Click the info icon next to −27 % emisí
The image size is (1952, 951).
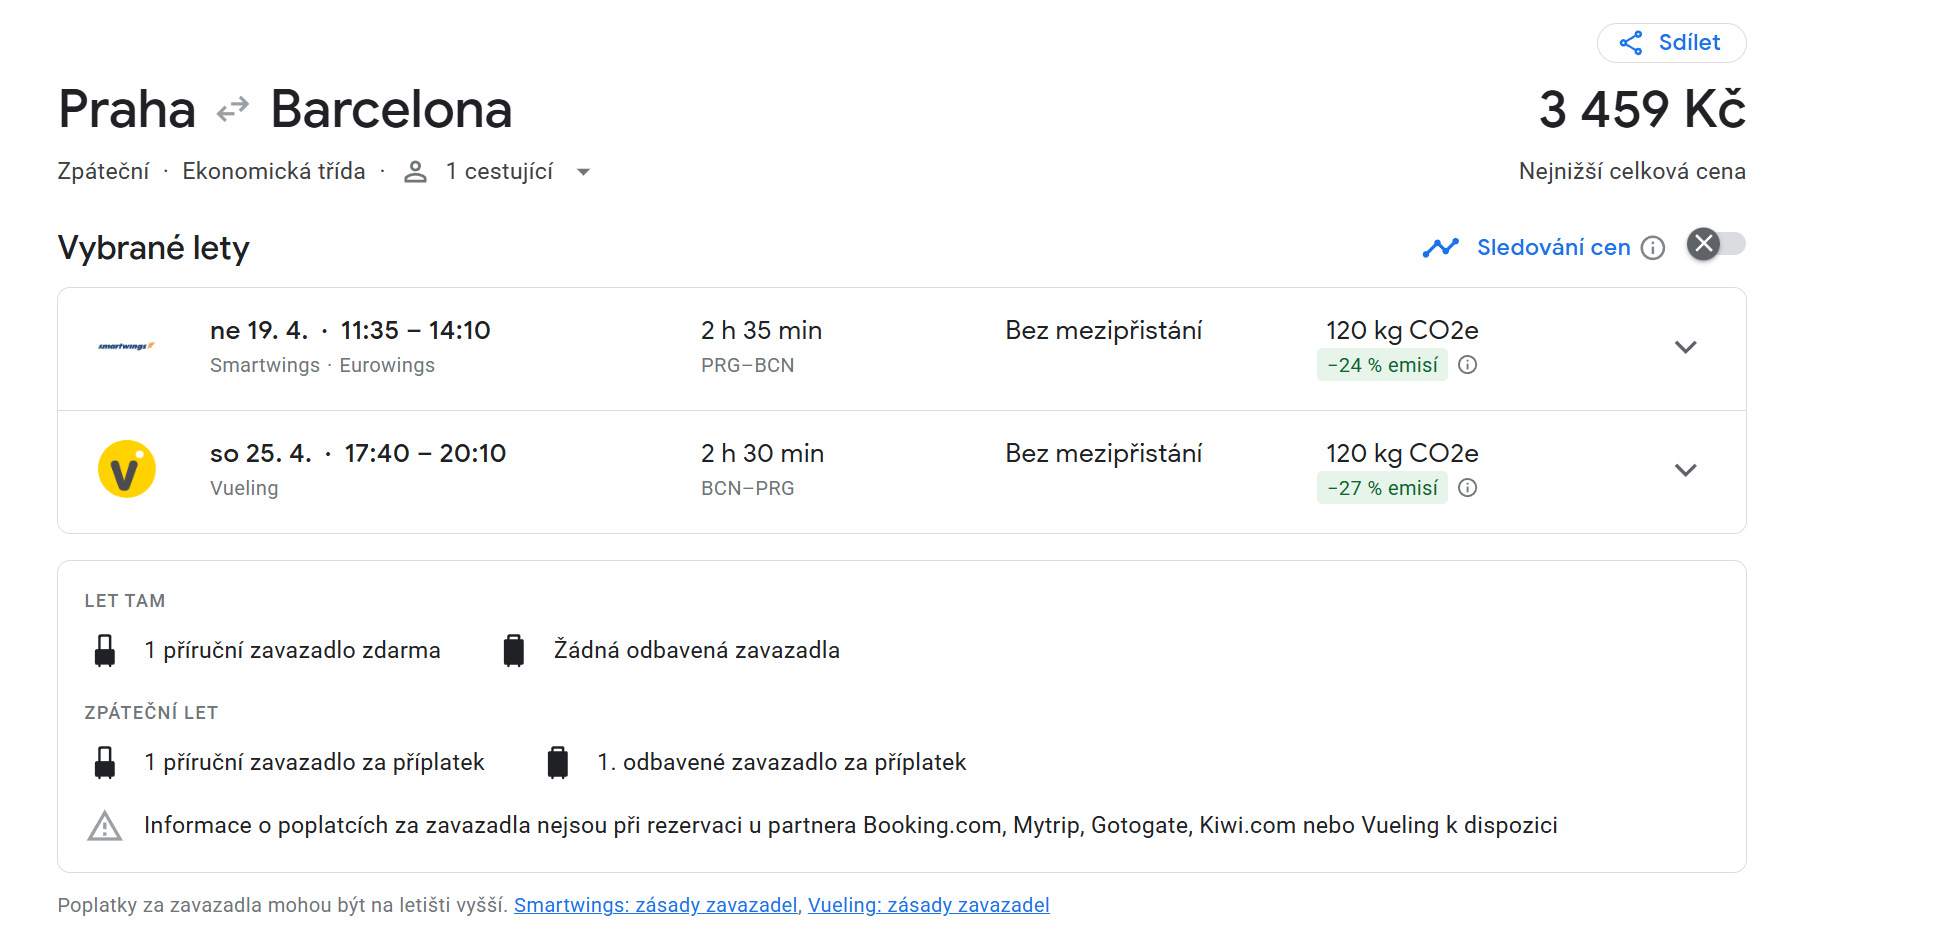pyautogui.click(x=1468, y=488)
